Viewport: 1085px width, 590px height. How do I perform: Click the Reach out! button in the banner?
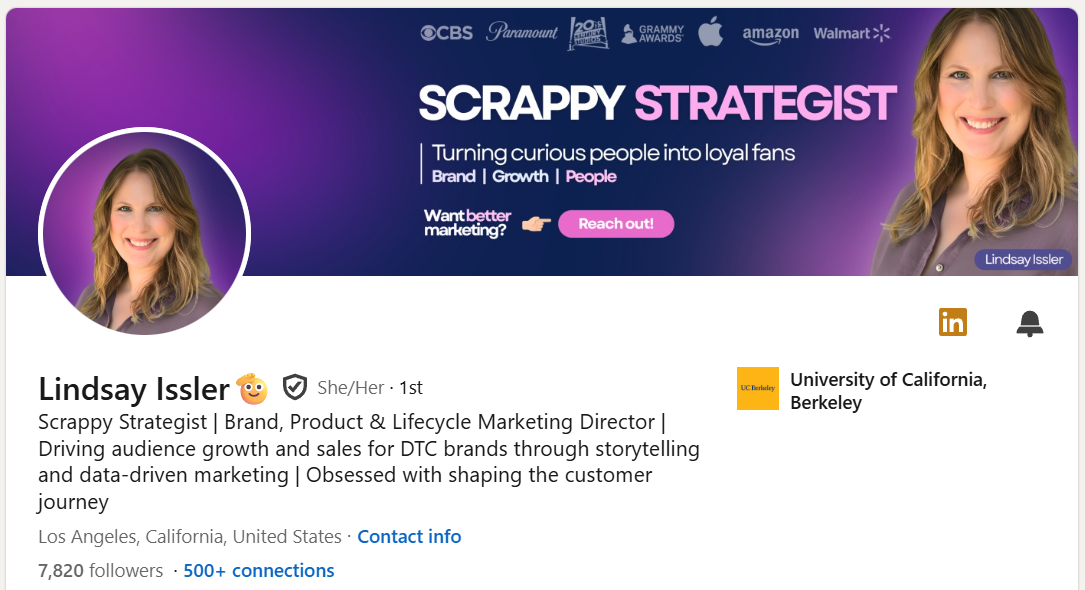tap(616, 223)
